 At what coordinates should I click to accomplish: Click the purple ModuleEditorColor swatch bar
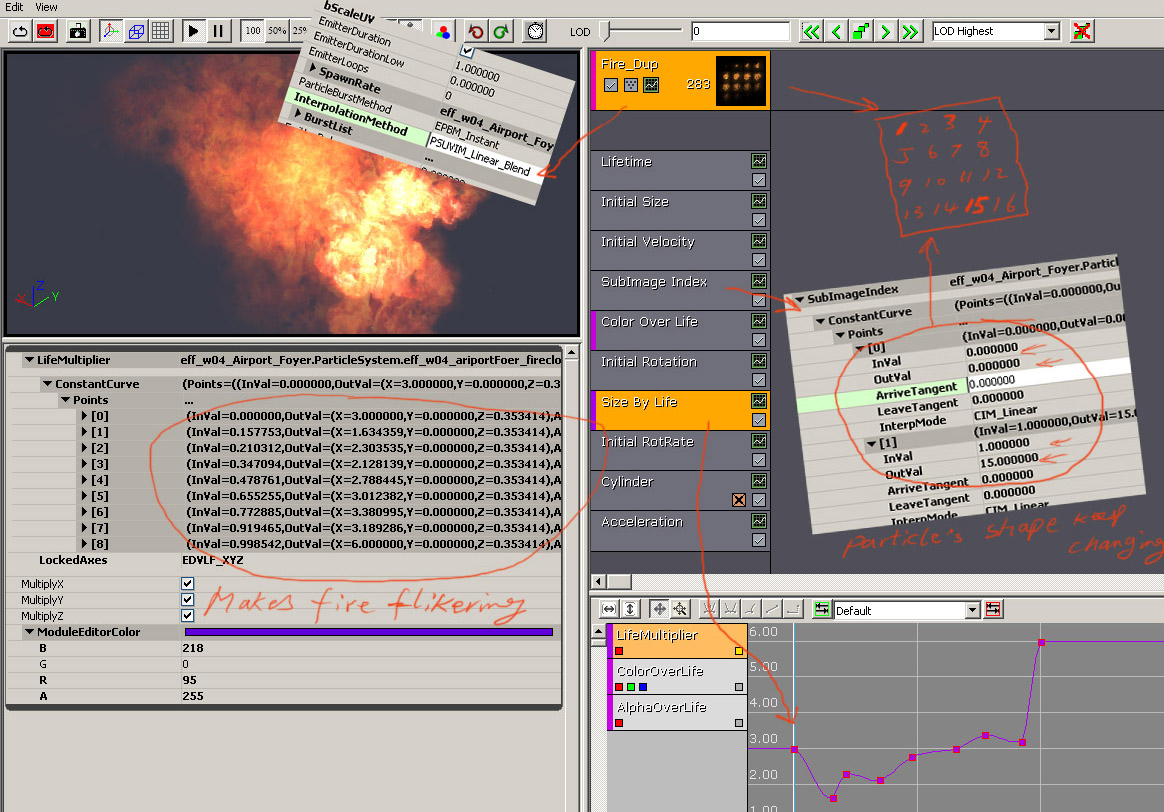[x=369, y=632]
